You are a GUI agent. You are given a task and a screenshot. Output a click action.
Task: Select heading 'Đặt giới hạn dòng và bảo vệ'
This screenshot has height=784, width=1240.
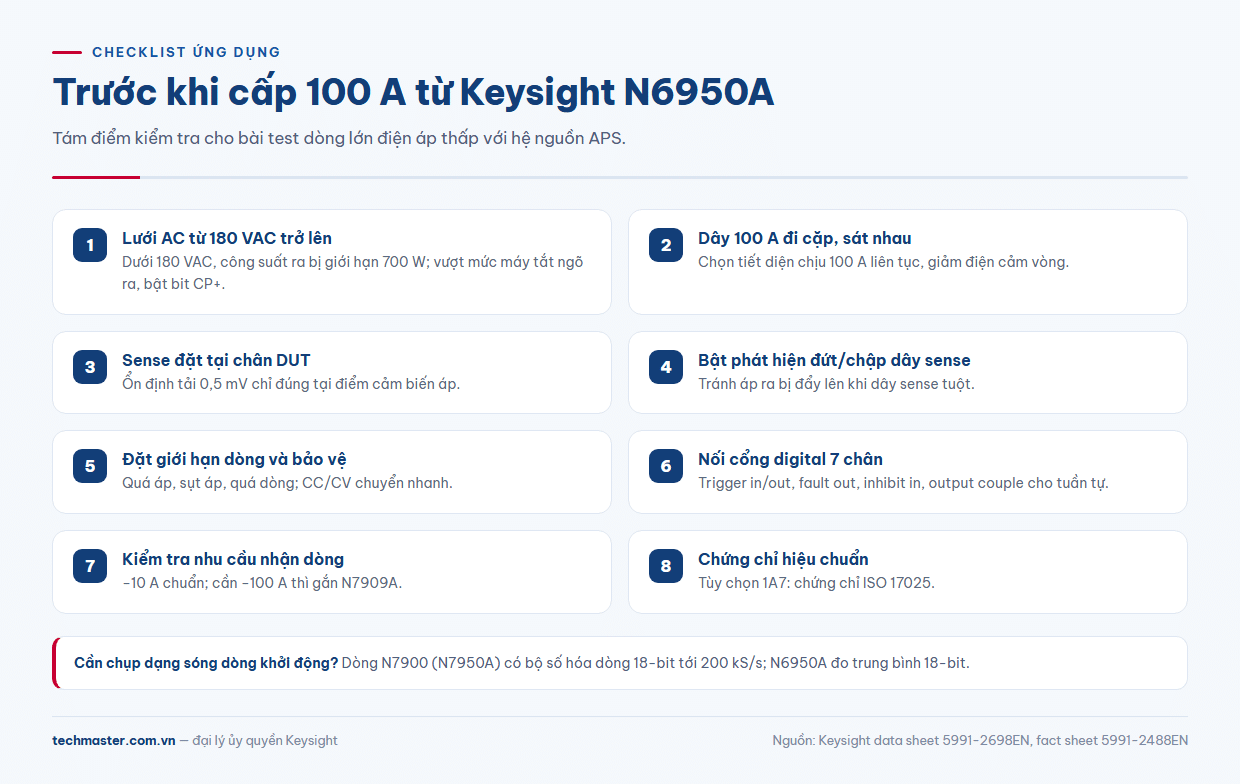click(x=234, y=459)
